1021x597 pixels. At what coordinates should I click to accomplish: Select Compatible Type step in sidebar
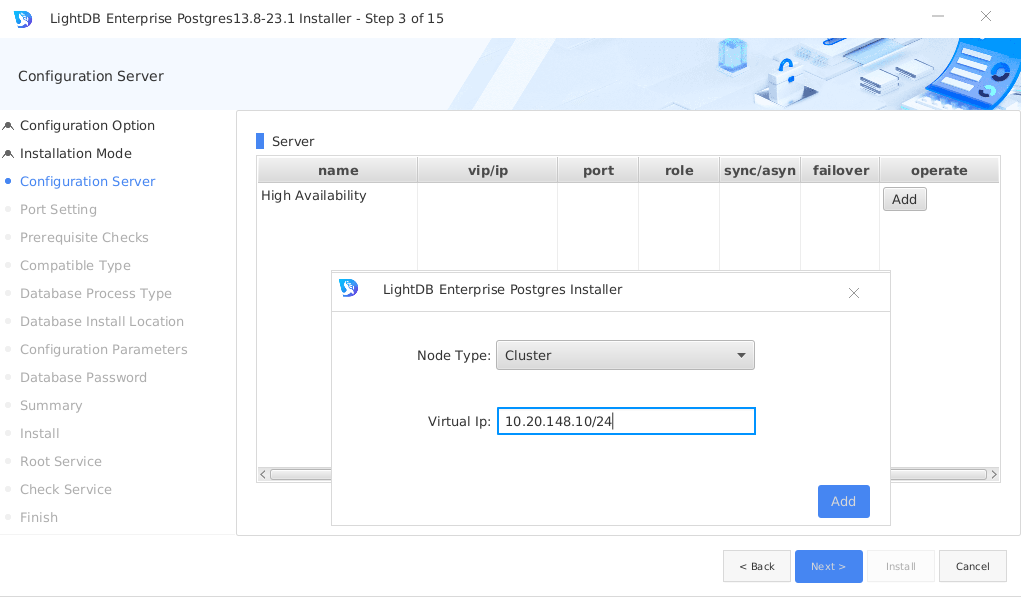point(75,266)
